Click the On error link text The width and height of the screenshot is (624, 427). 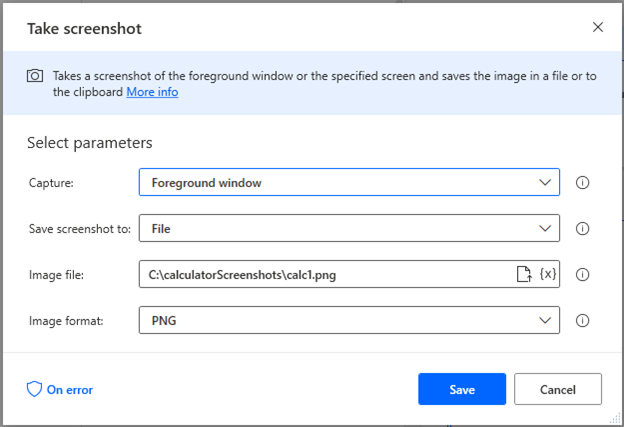70,390
